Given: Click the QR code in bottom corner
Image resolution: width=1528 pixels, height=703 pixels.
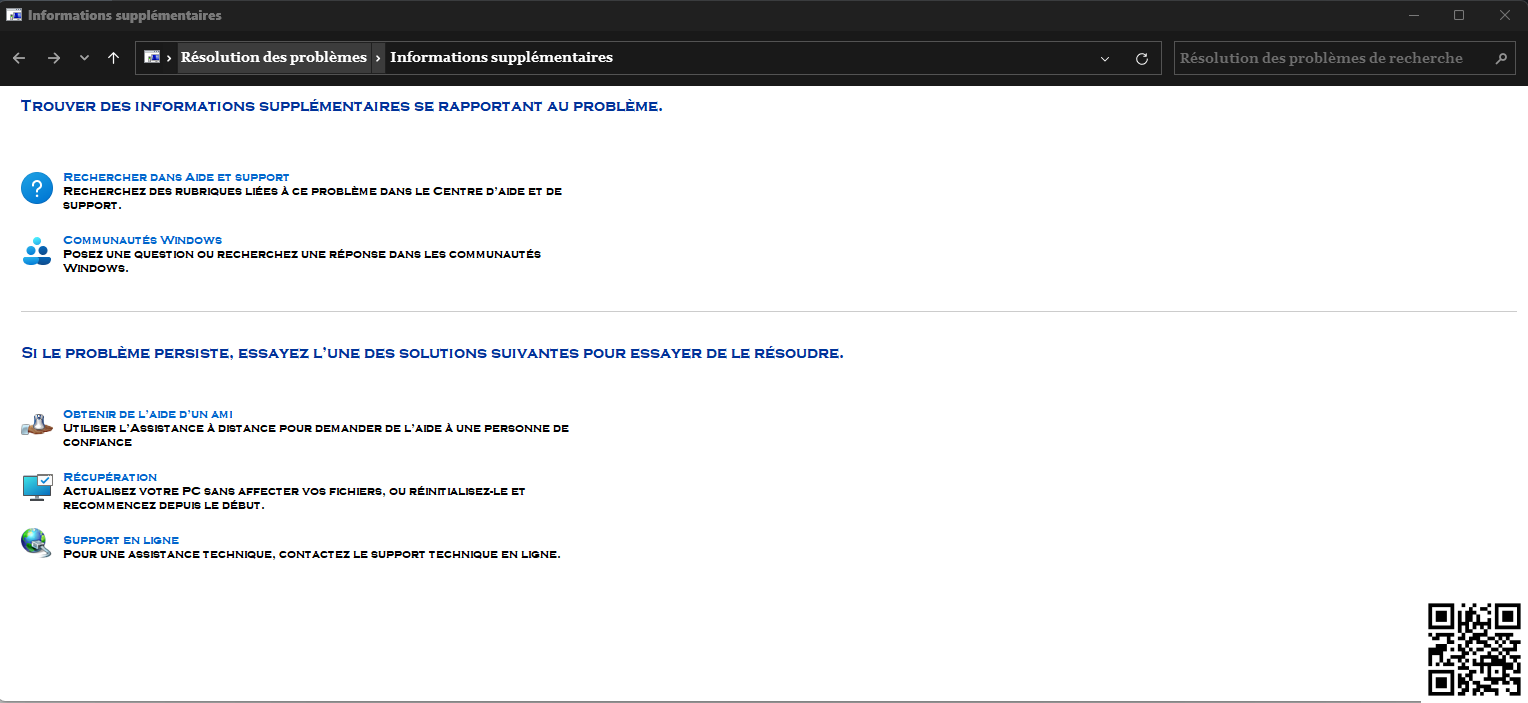Looking at the screenshot, I should [1474, 650].
